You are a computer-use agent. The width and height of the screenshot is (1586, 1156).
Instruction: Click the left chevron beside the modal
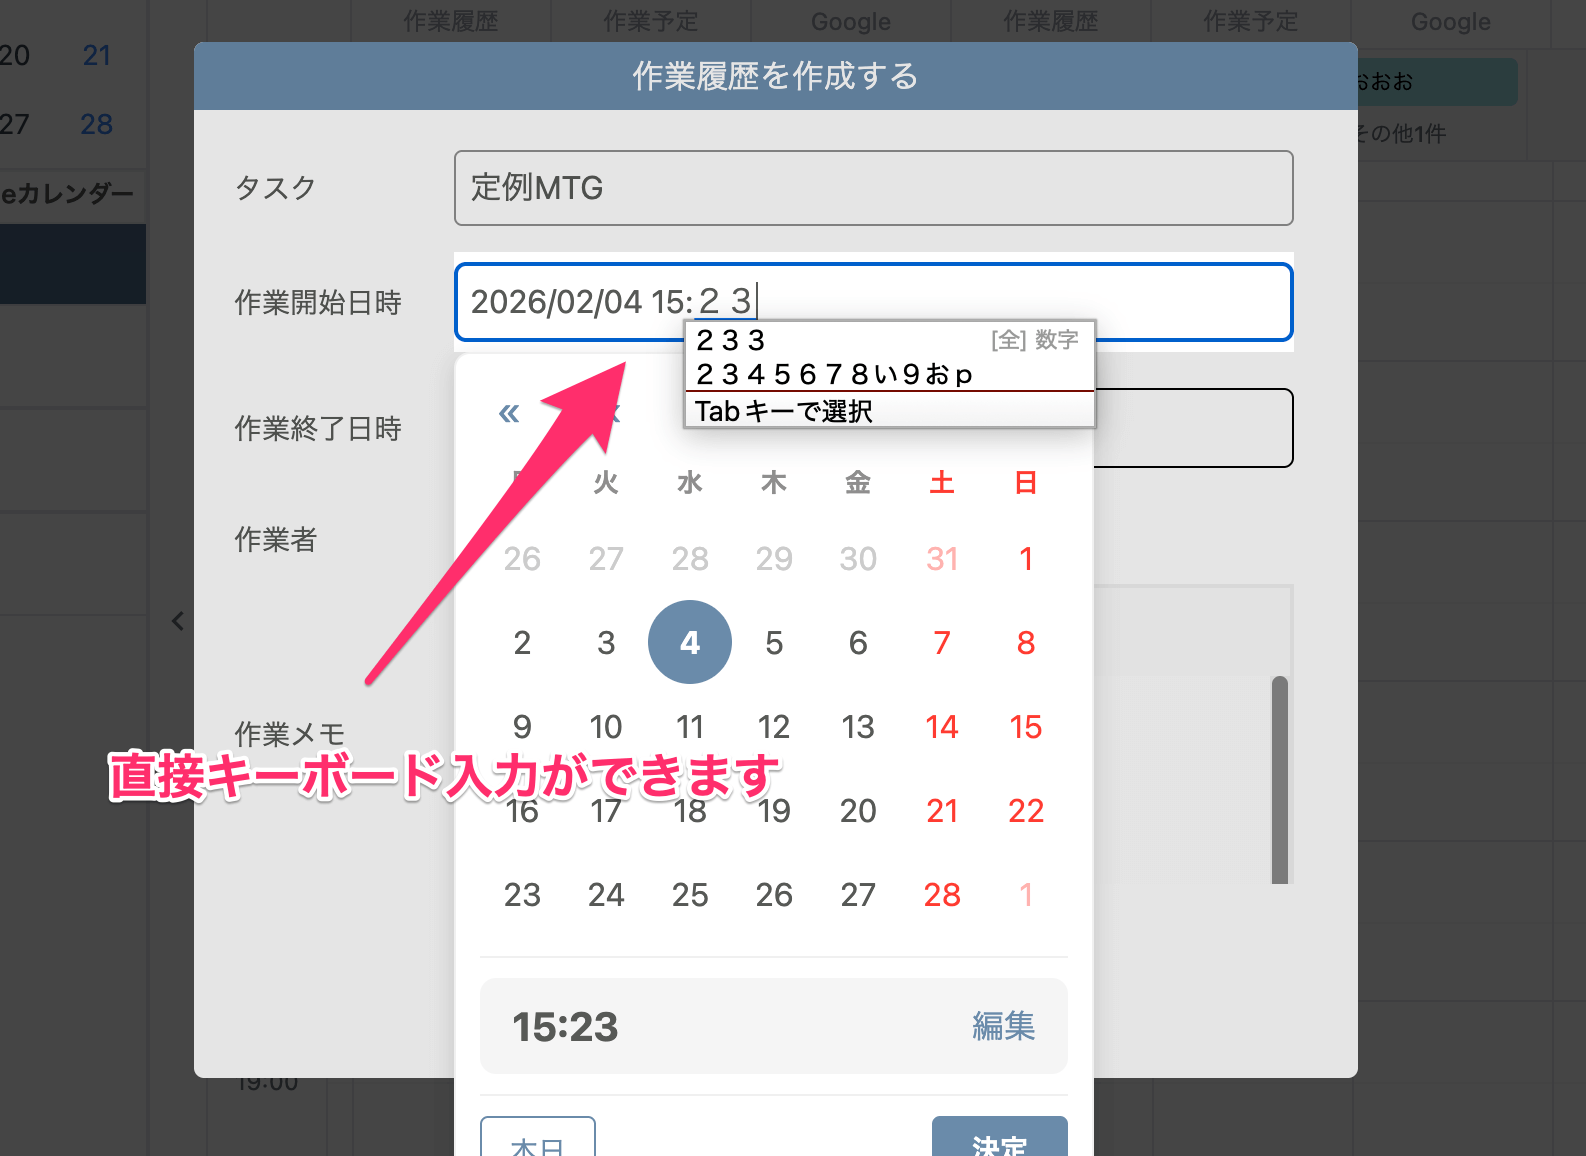[x=178, y=621]
